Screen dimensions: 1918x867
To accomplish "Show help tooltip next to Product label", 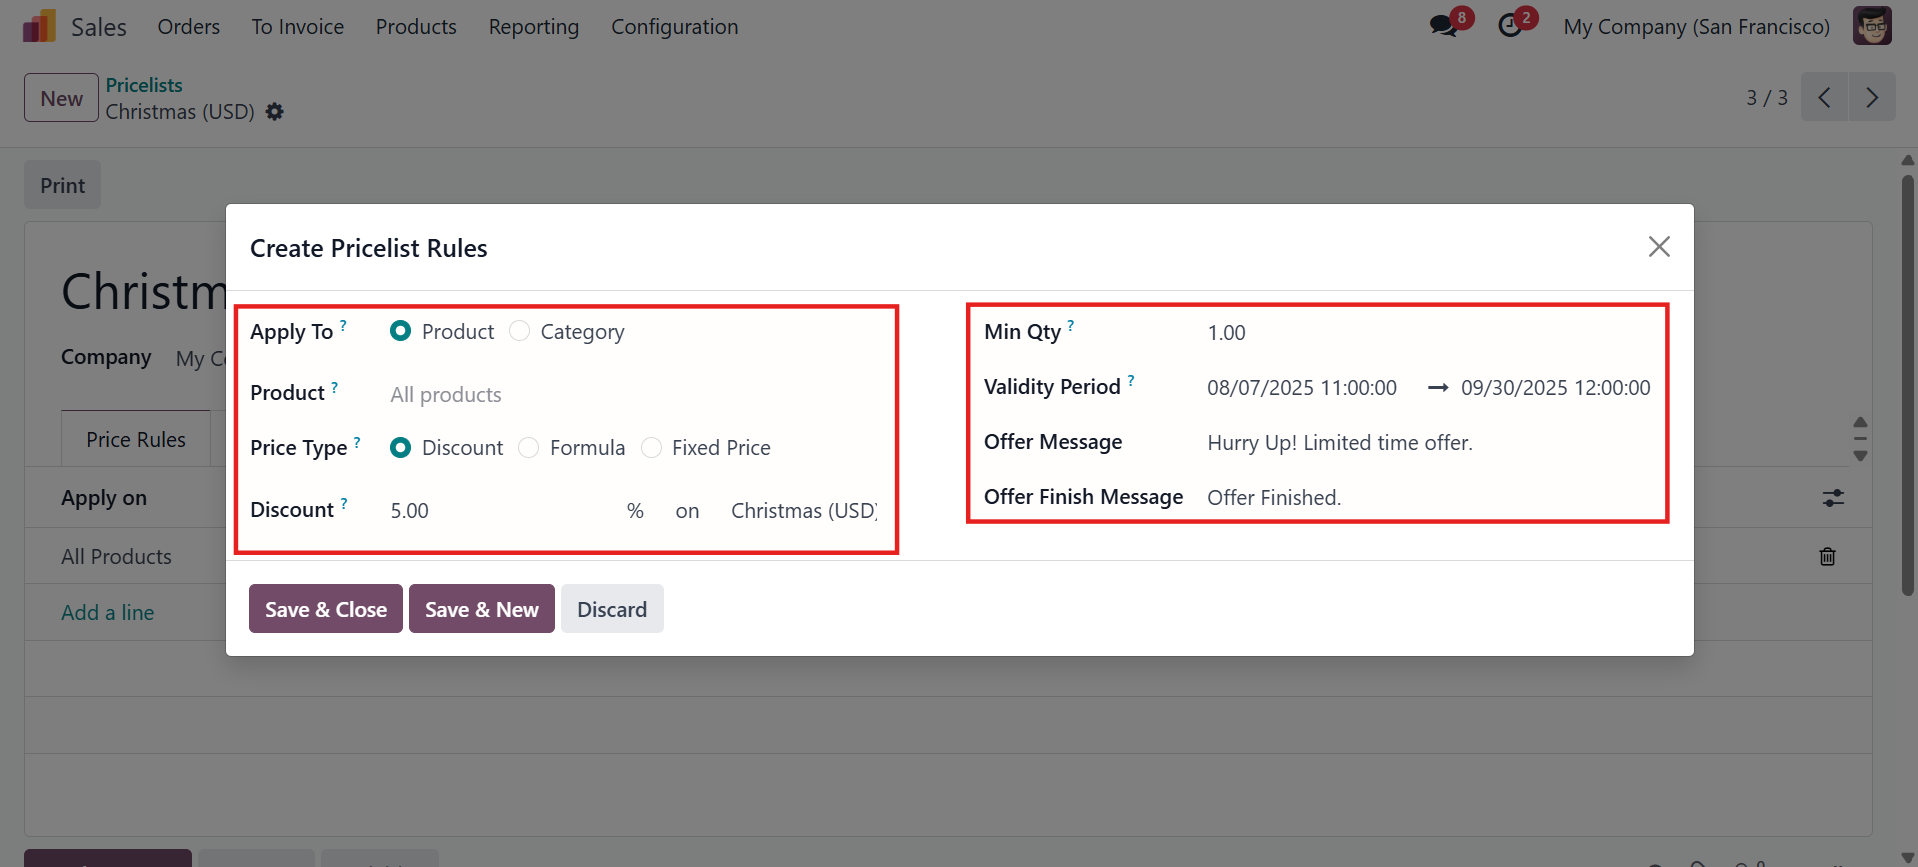I will point(335,386).
